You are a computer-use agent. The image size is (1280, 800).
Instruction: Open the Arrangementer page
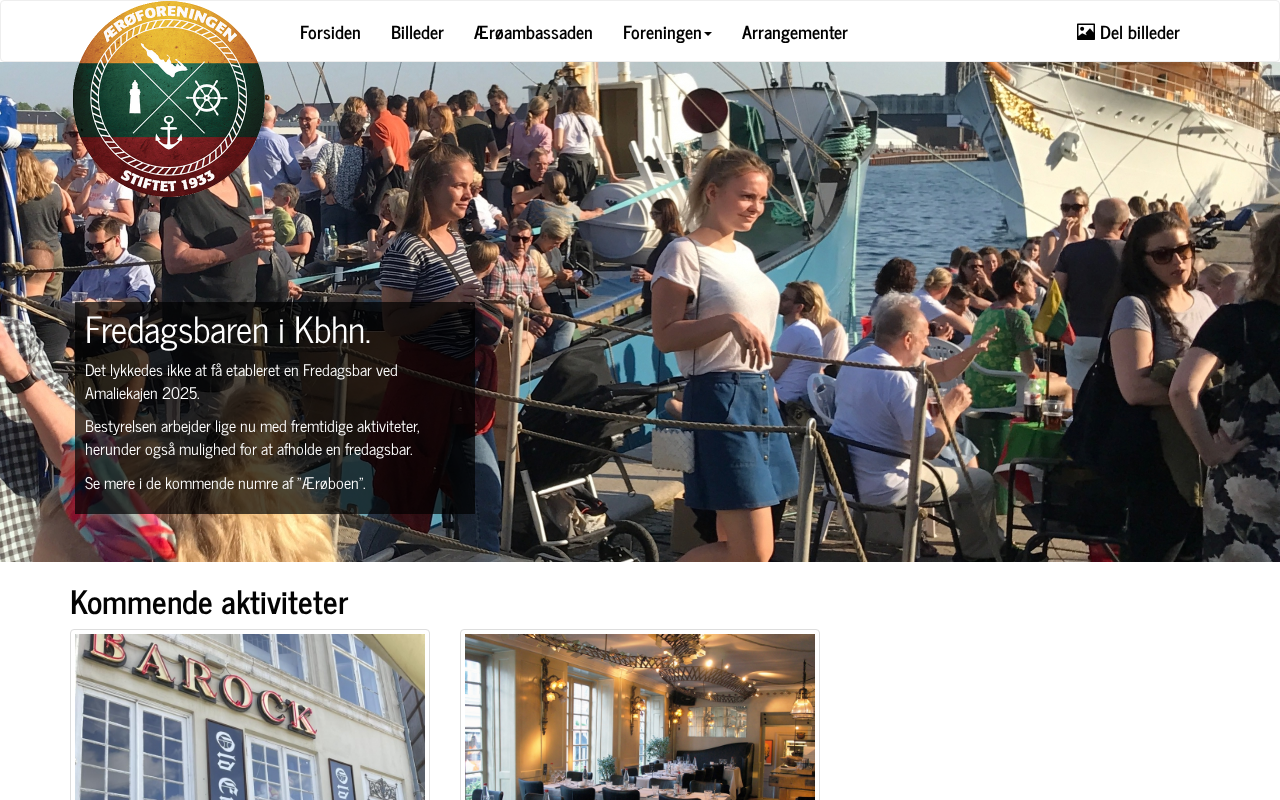(795, 32)
